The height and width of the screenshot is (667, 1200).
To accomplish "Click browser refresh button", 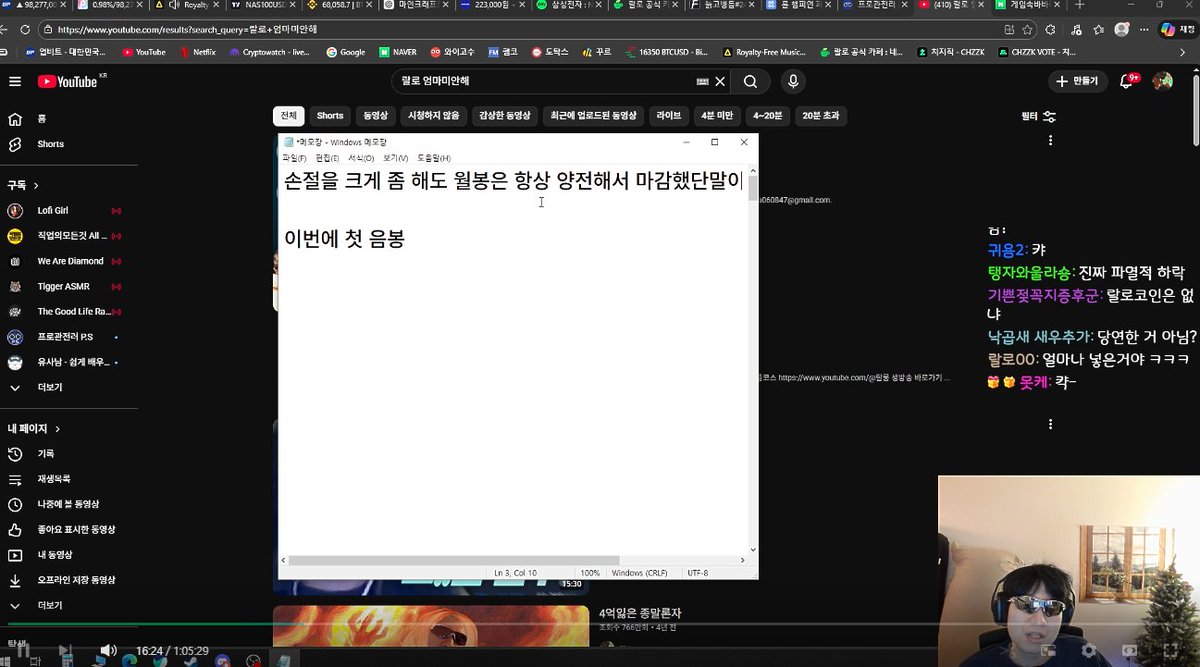I will pyautogui.click(x=27, y=29).
